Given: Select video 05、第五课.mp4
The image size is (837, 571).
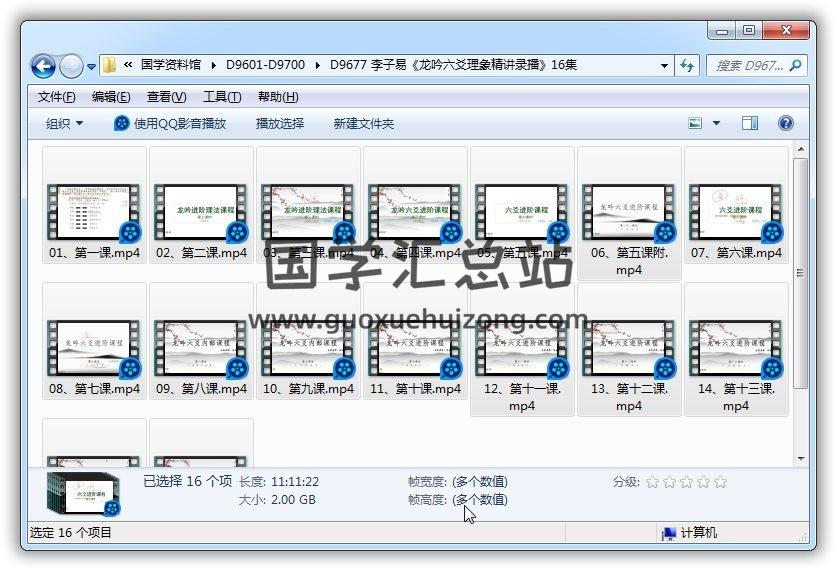Looking at the screenshot, I should tap(523, 205).
